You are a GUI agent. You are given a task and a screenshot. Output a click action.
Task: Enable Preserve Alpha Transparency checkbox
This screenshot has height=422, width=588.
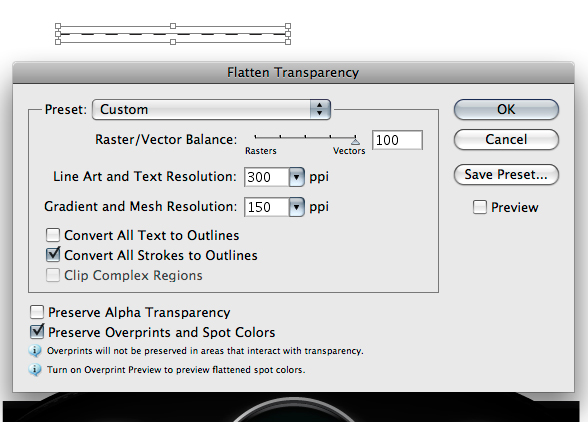click(x=37, y=312)
